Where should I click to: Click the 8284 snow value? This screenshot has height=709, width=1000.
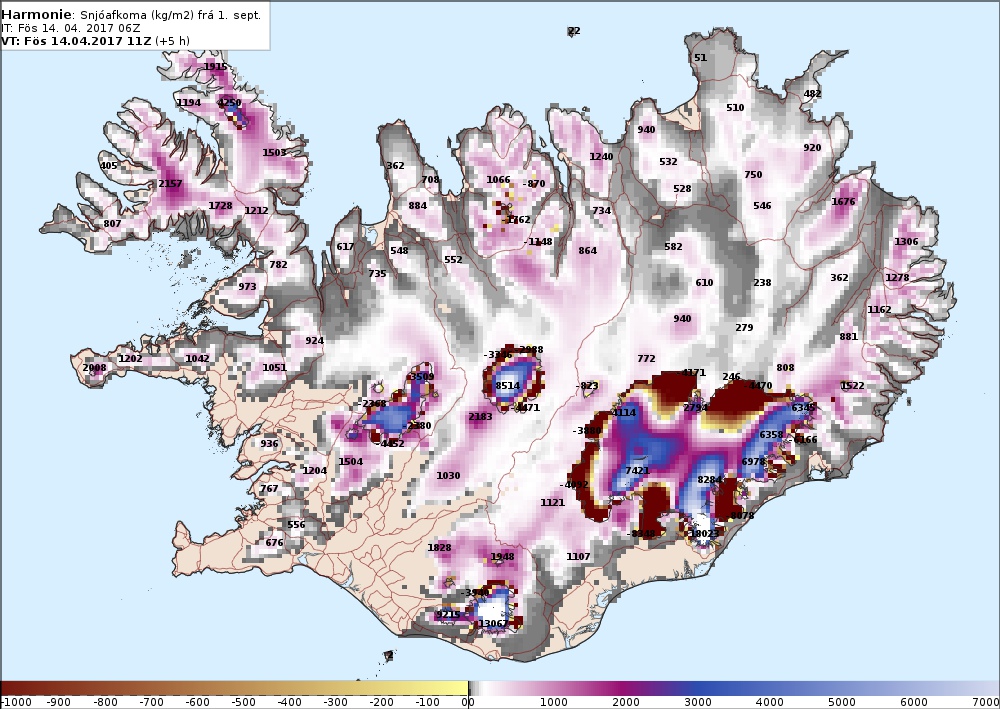(709, 479)
